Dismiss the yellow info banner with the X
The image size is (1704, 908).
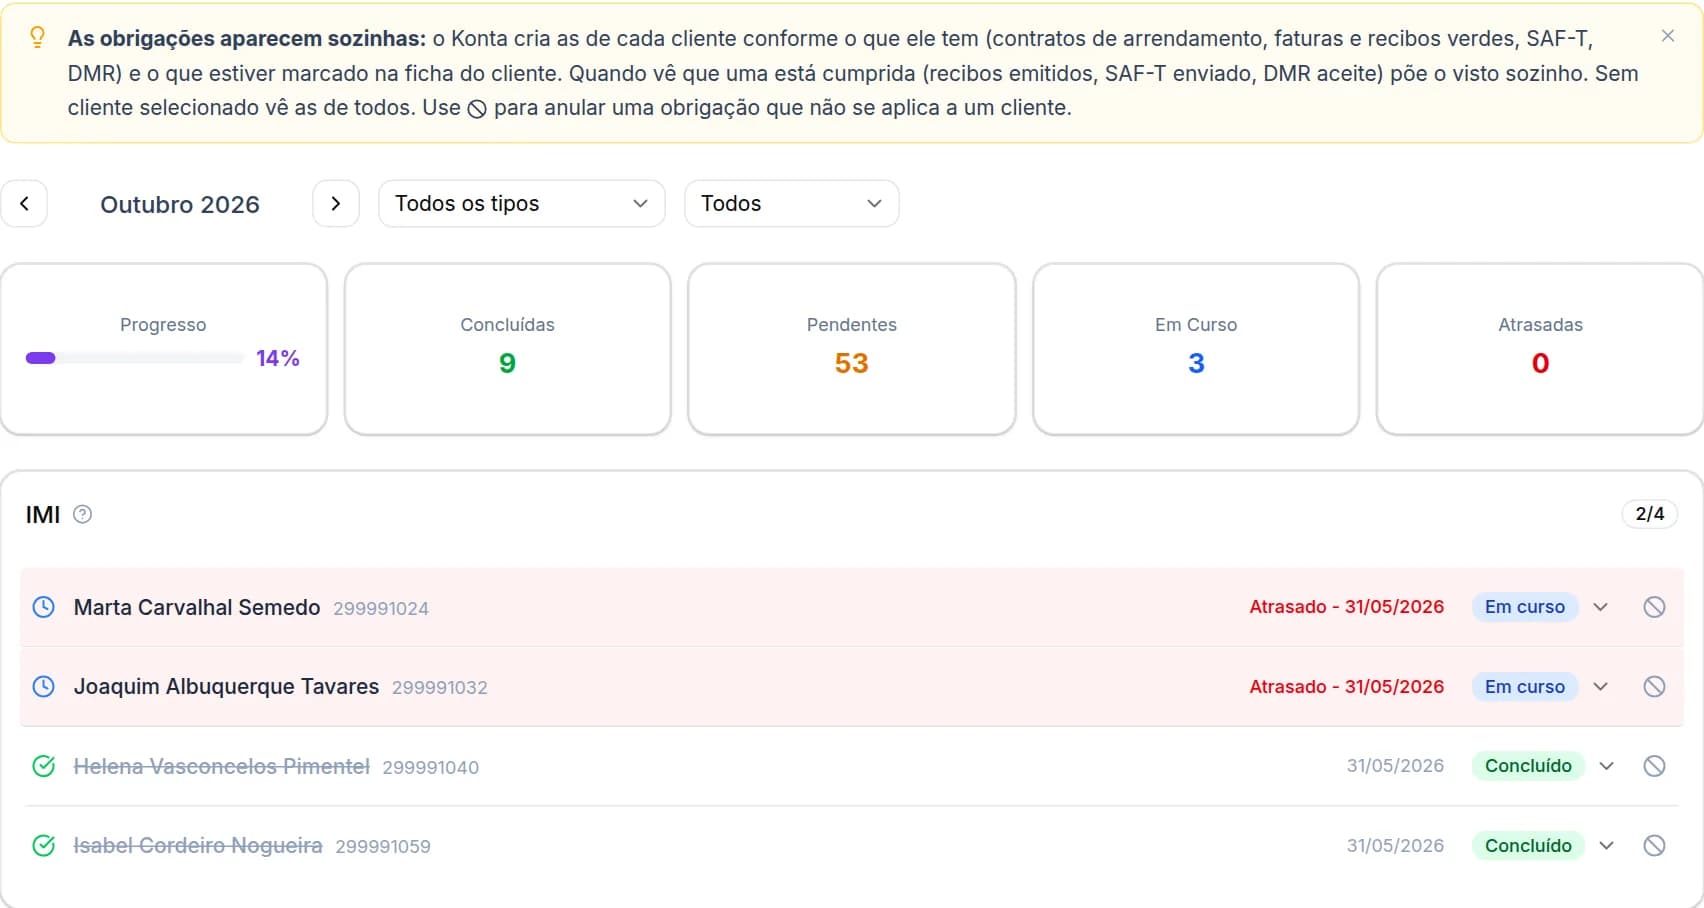(x=1667, y=36)
